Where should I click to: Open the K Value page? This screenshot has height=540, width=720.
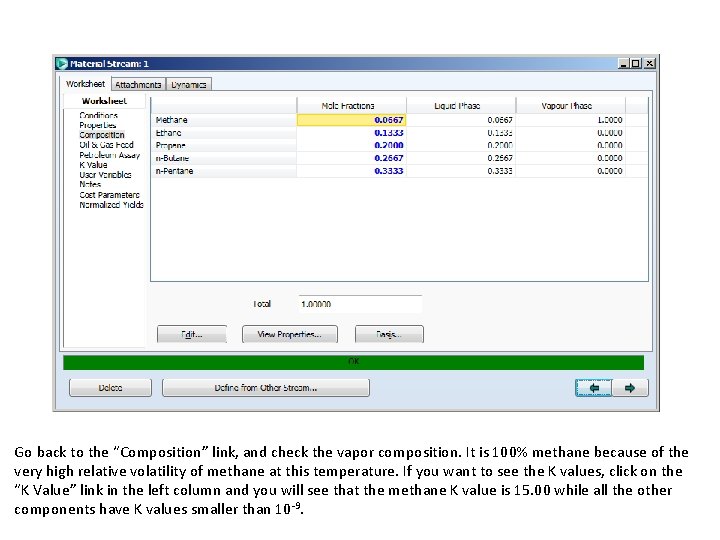[93, 165]
